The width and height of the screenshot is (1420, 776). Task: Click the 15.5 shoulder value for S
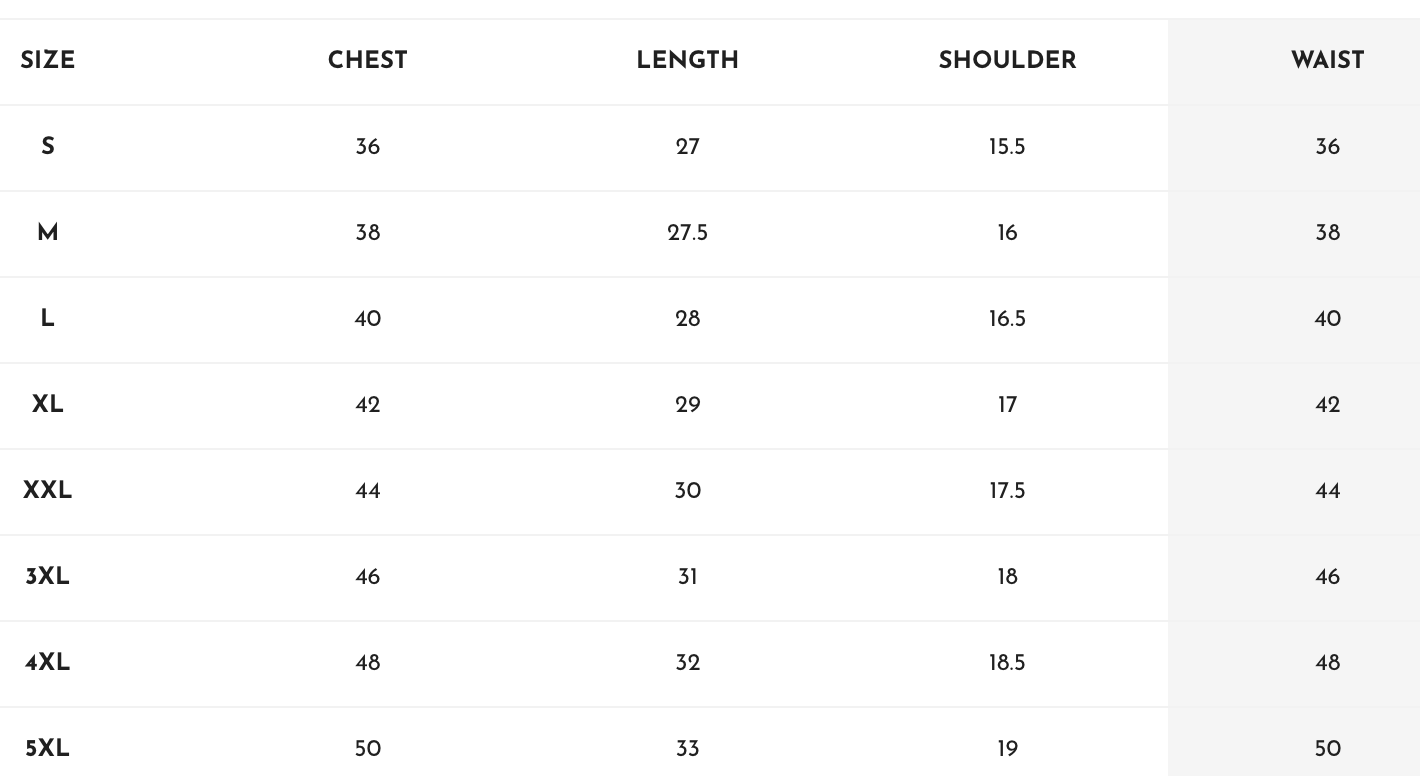pyautogui.click(x=1007, y=146)
